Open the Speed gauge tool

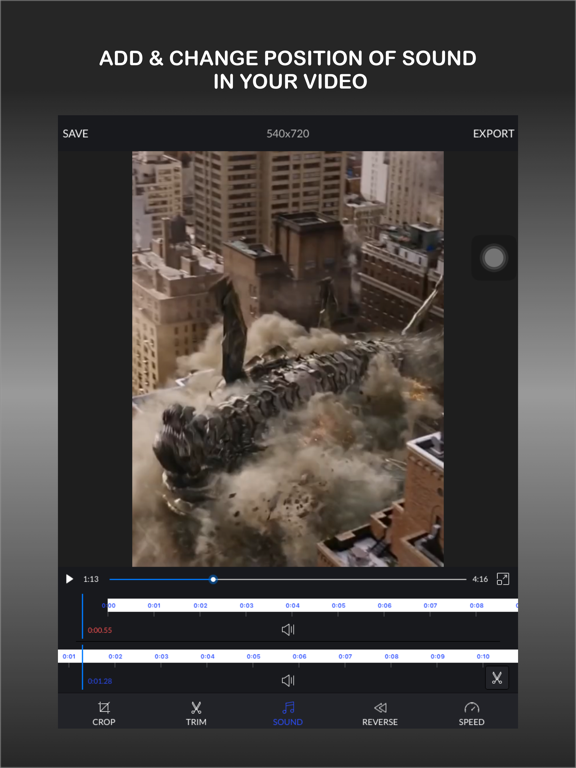tap(472, 713)
